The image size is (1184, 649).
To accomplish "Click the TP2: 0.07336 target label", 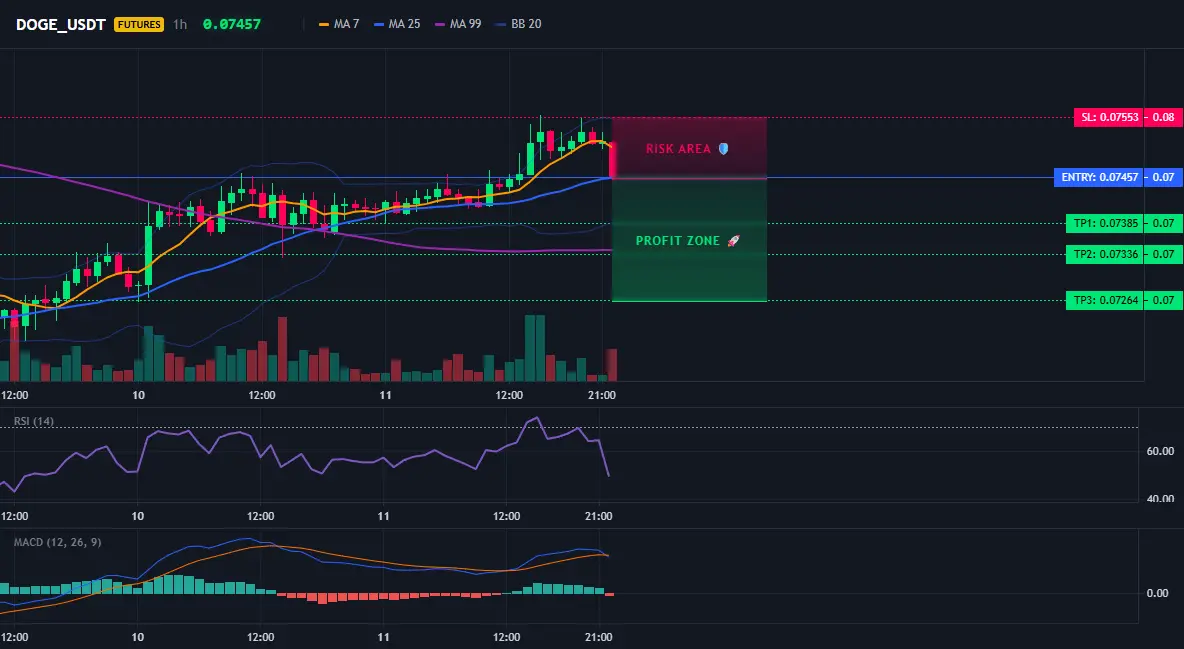I will tap(1105, 254).
